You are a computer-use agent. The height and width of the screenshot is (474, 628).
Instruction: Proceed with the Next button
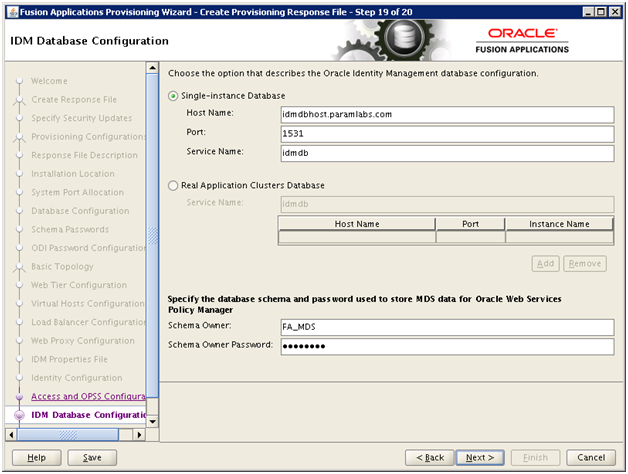click(x=480, y=457)
